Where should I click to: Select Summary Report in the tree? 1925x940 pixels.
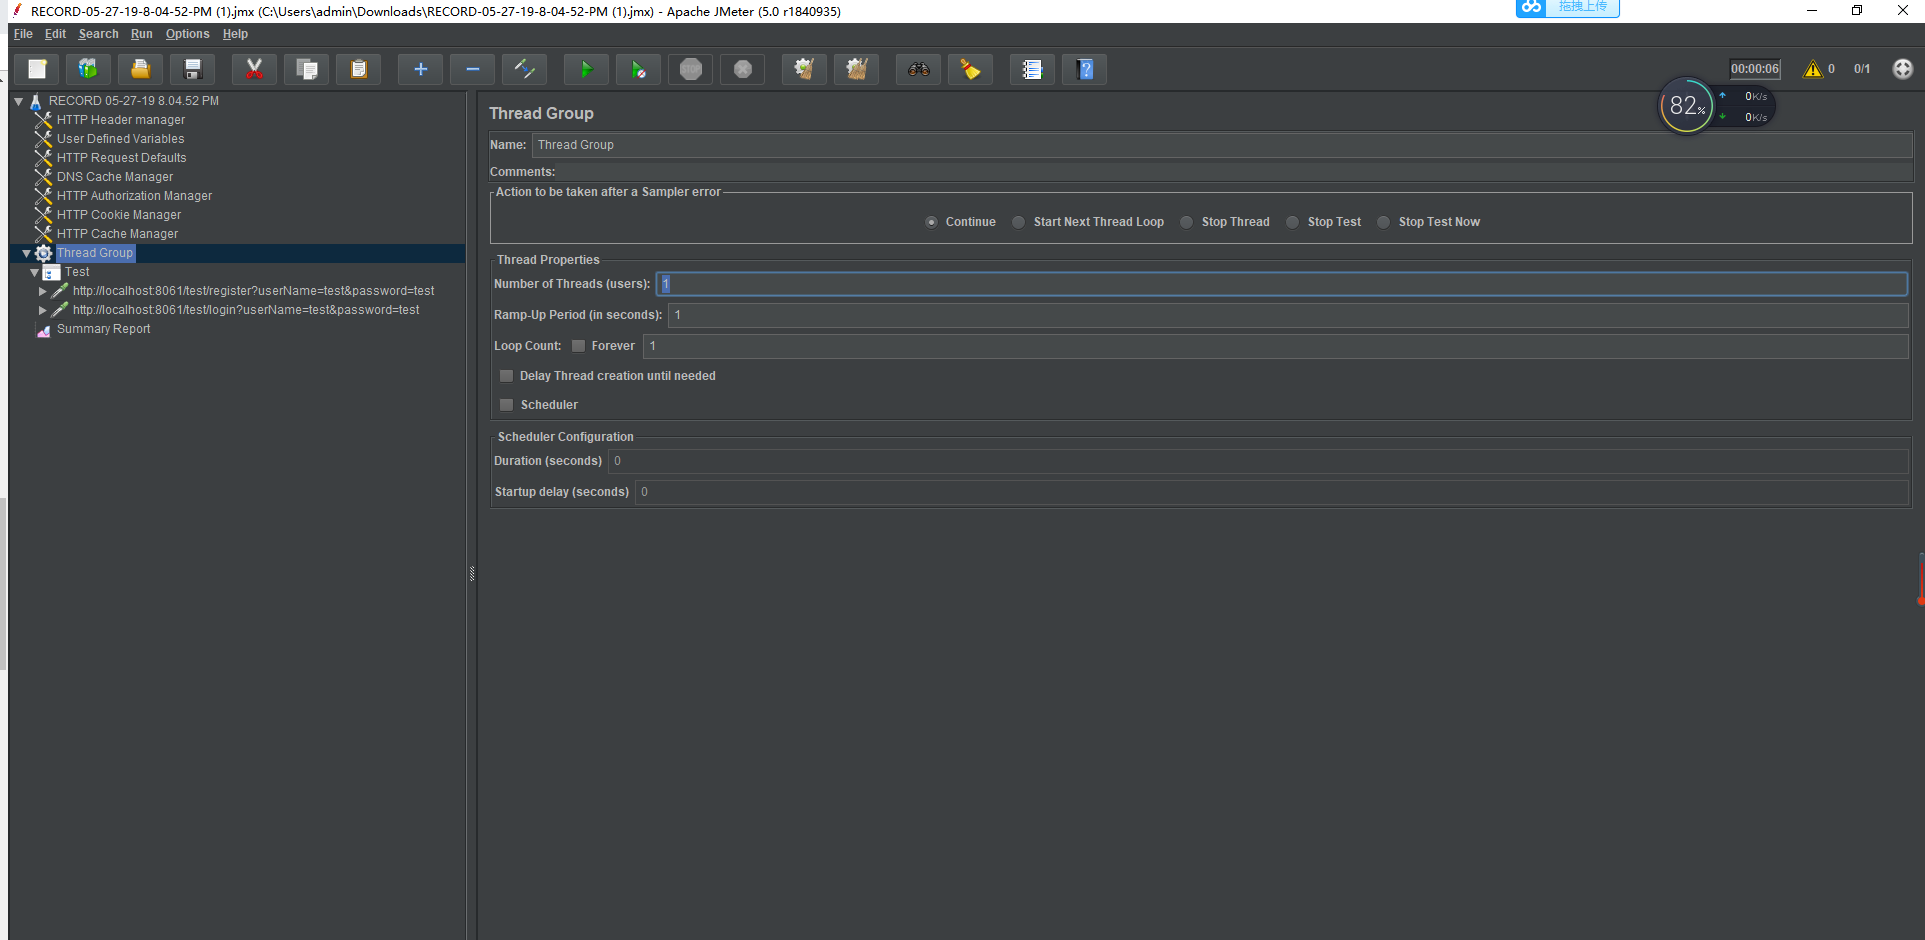coord(103,329)
